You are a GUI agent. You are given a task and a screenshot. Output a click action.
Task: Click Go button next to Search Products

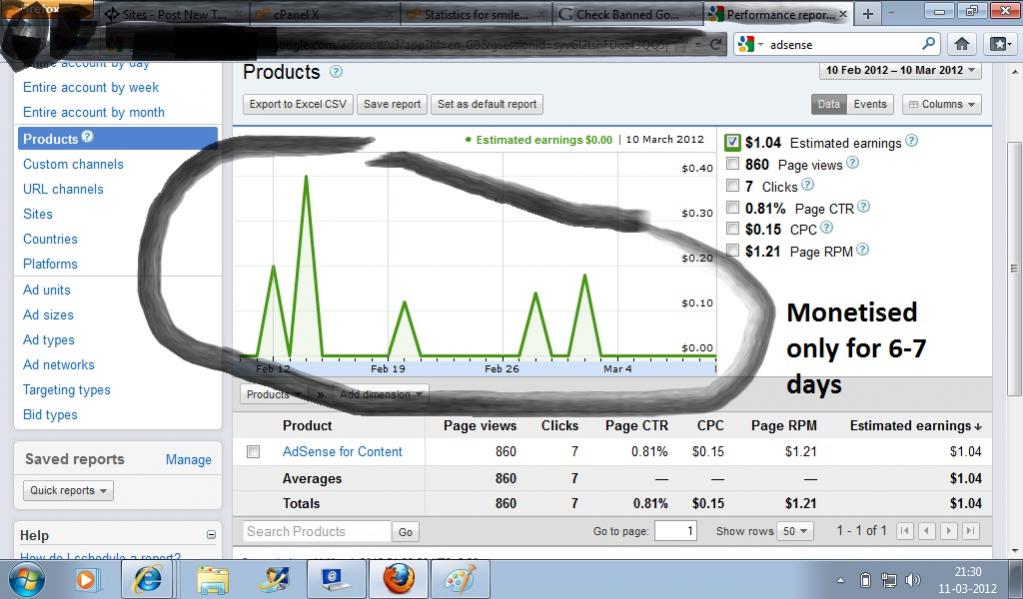click(405, 532)
